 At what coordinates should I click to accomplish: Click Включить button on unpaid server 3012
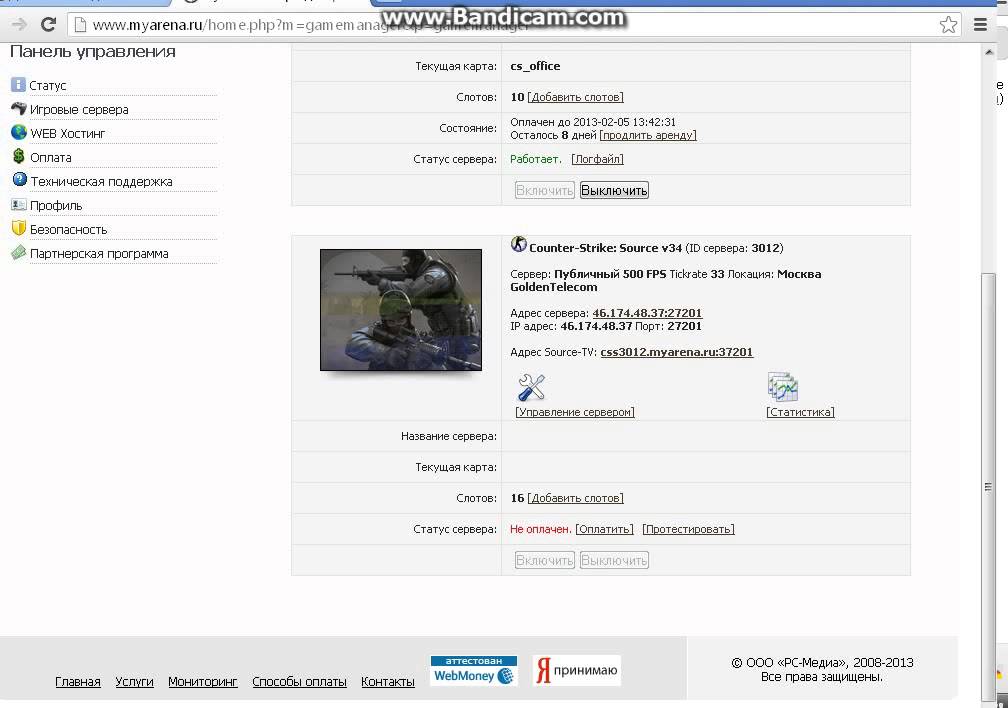544,560
